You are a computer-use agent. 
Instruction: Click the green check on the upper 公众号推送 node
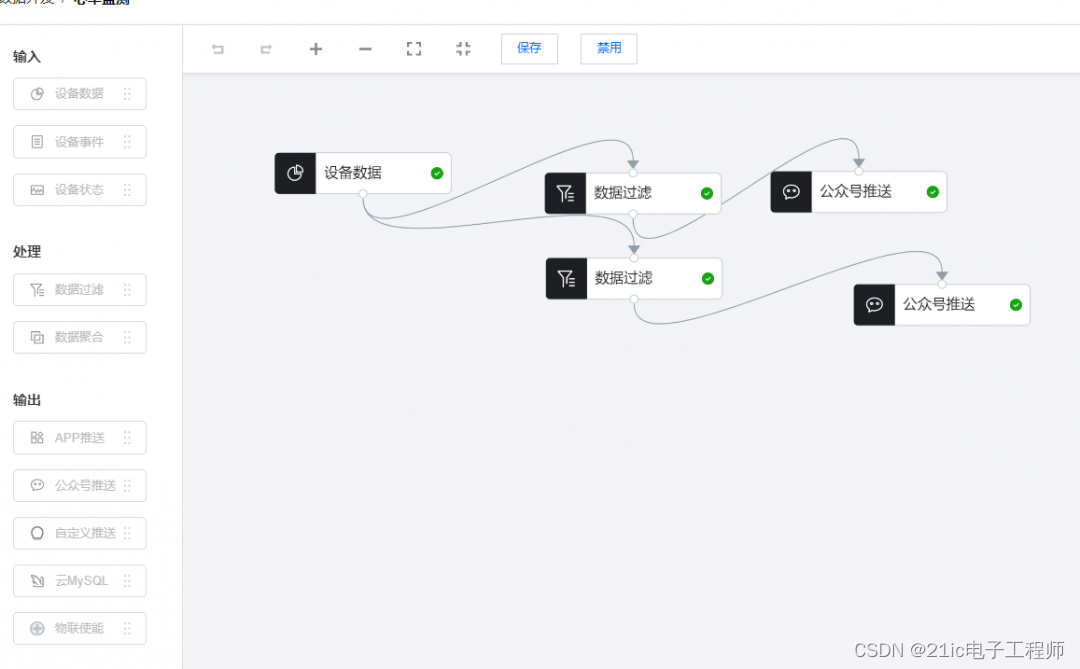[933, 192]
